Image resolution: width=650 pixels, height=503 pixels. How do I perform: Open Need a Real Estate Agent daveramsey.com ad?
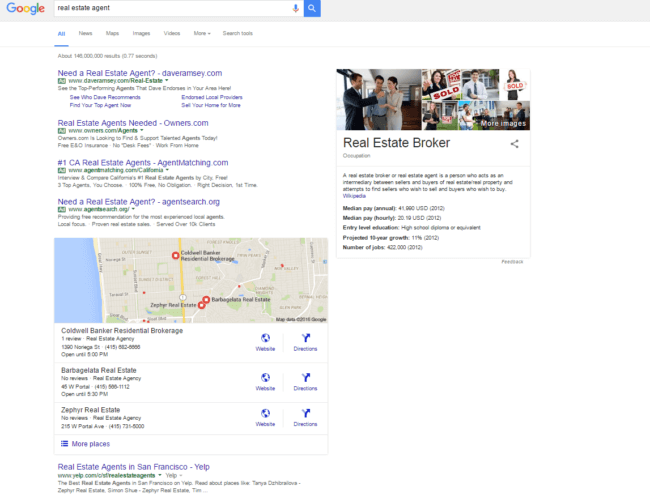(140, 73)
